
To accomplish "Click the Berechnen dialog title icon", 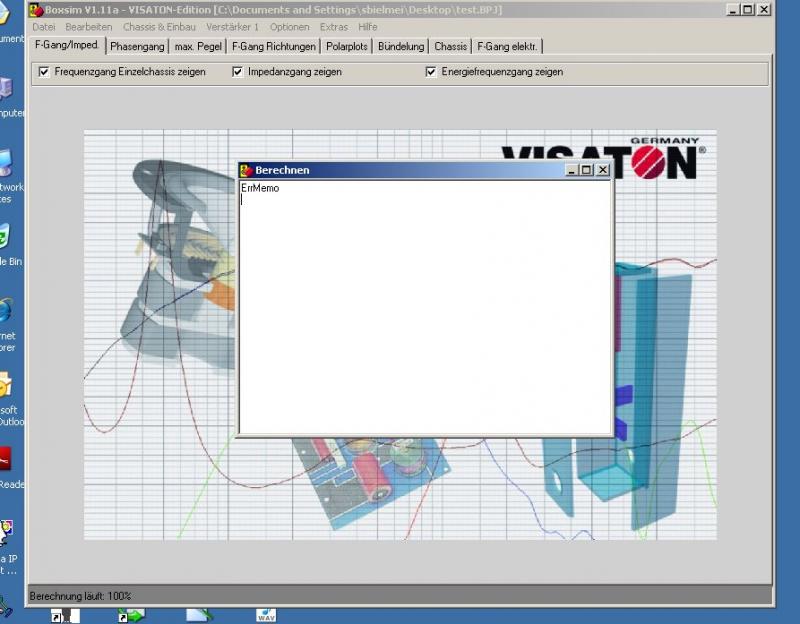I will click(x=246, y=170).
